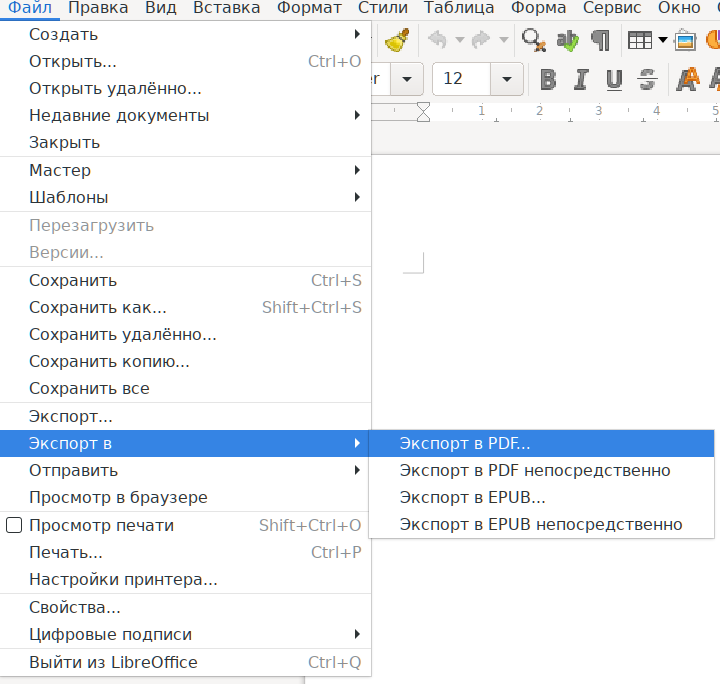Choose Выйти из LibreOffice
Viewport: 720px width, 684px height.
(186, 662)
